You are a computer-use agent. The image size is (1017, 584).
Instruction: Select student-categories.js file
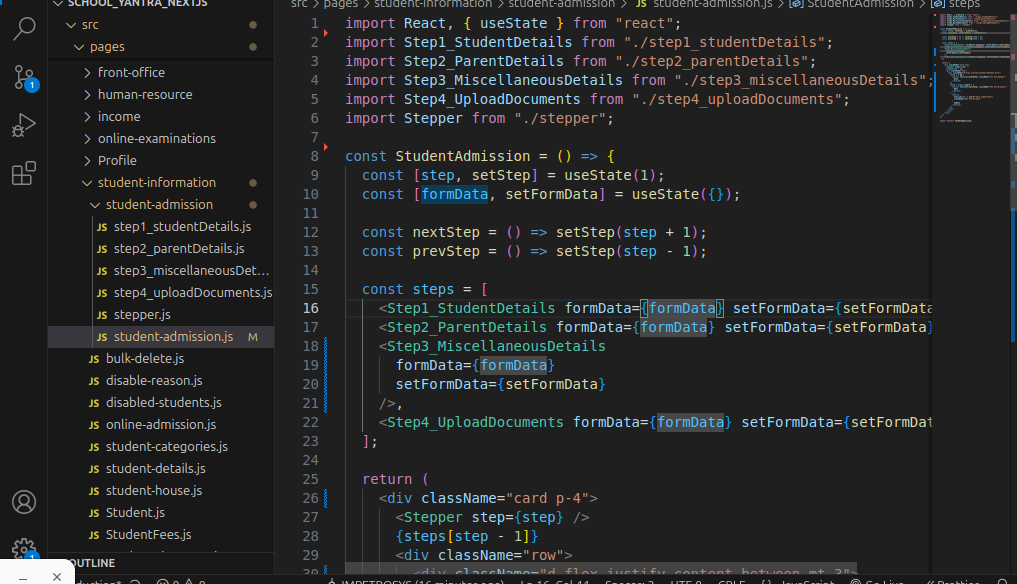[x=166, y=447]
